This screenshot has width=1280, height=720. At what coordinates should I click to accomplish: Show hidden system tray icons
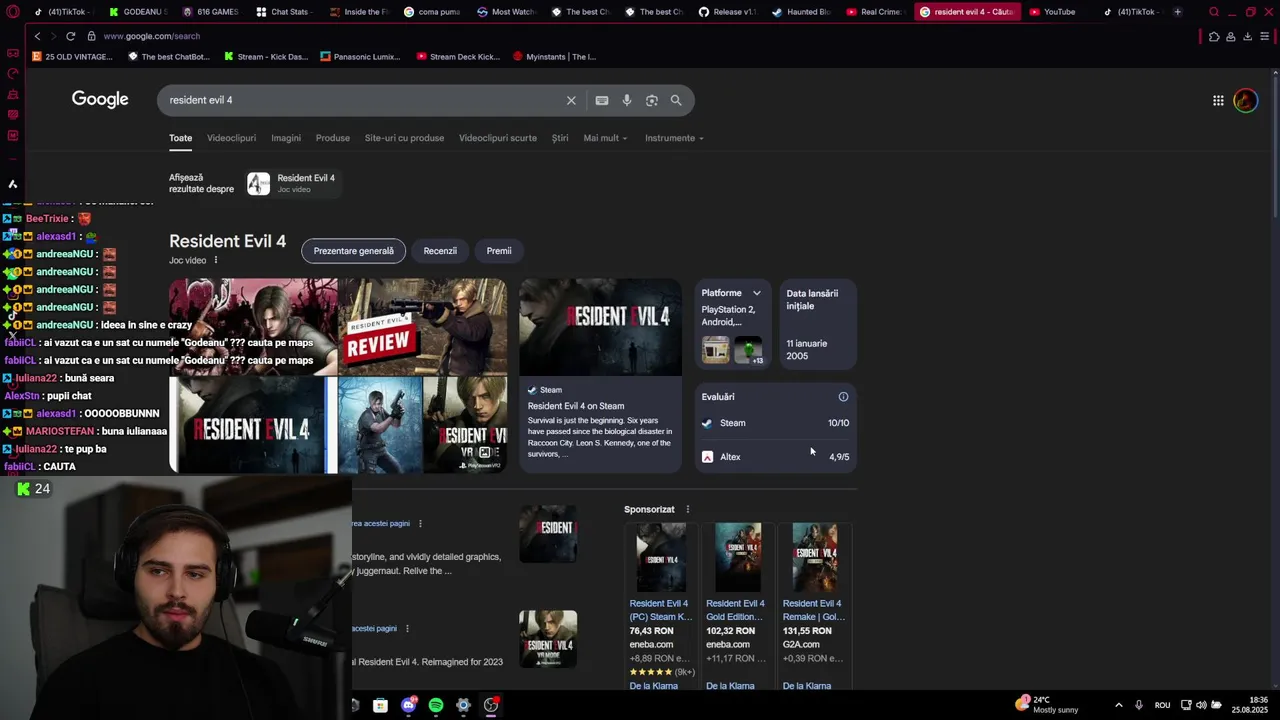(x=1118, y=705)
